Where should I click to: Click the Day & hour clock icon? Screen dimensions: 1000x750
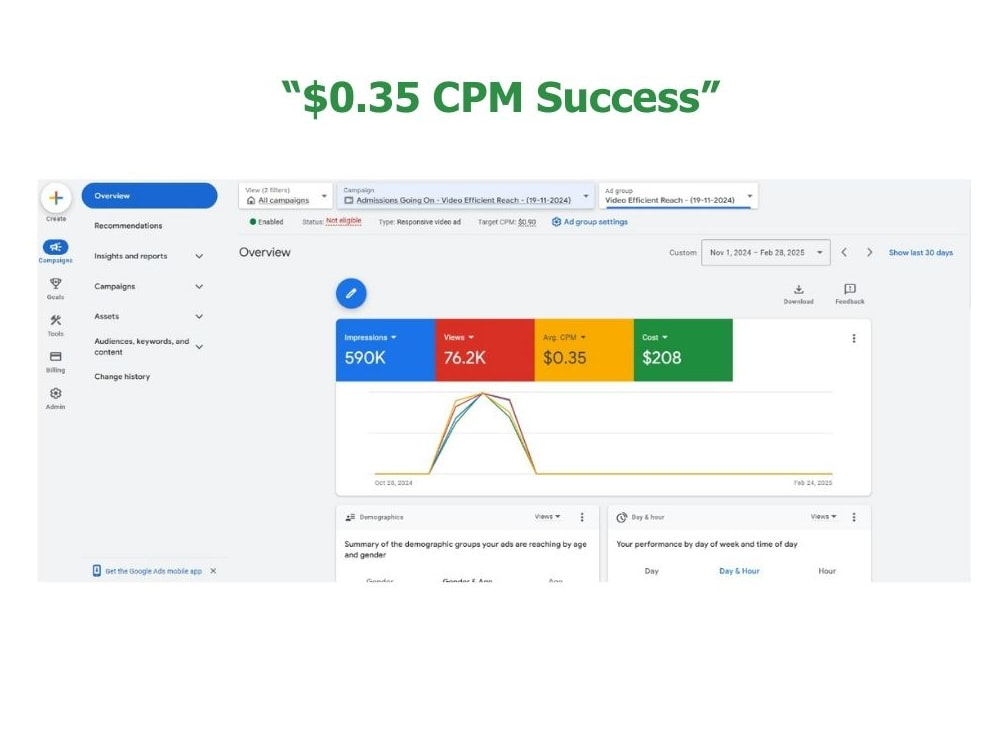click(621, 517)
